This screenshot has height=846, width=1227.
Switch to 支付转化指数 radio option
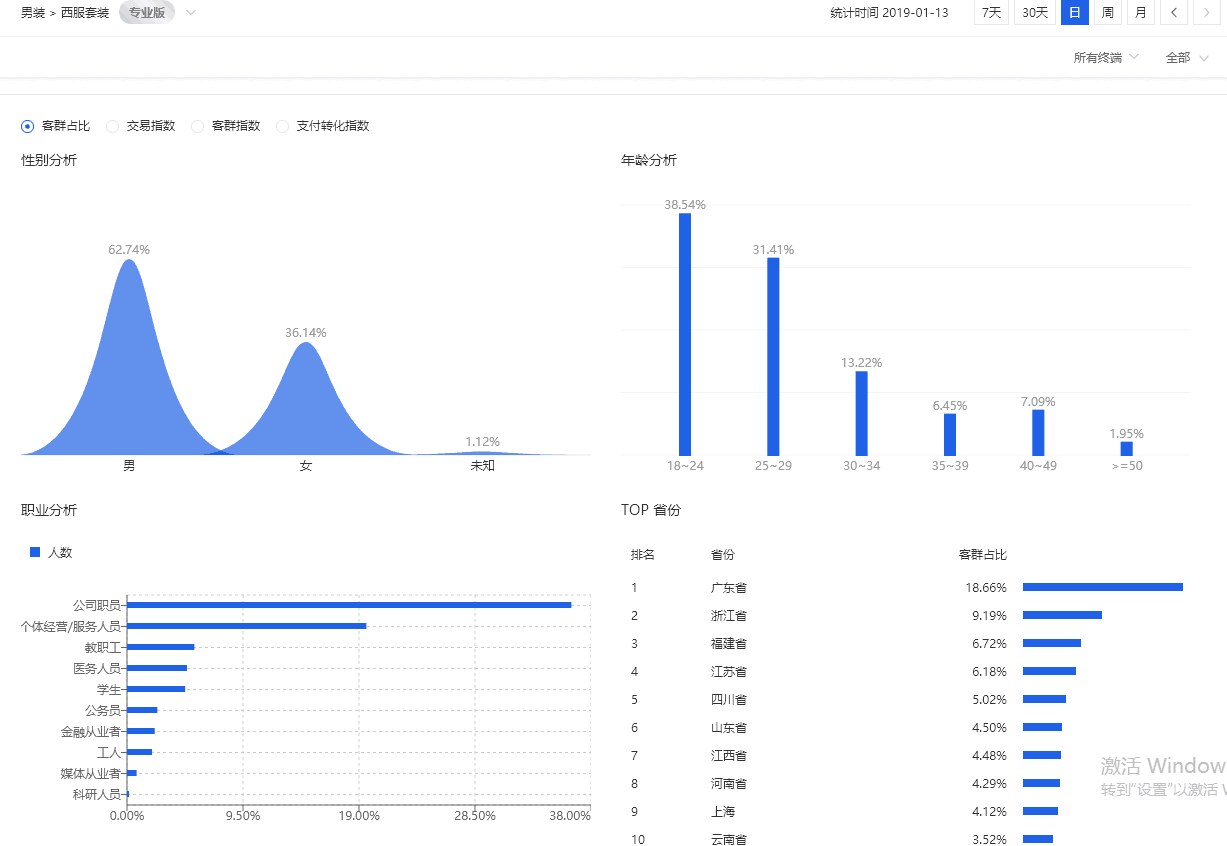pyautogui.click(x=283, y=126)
